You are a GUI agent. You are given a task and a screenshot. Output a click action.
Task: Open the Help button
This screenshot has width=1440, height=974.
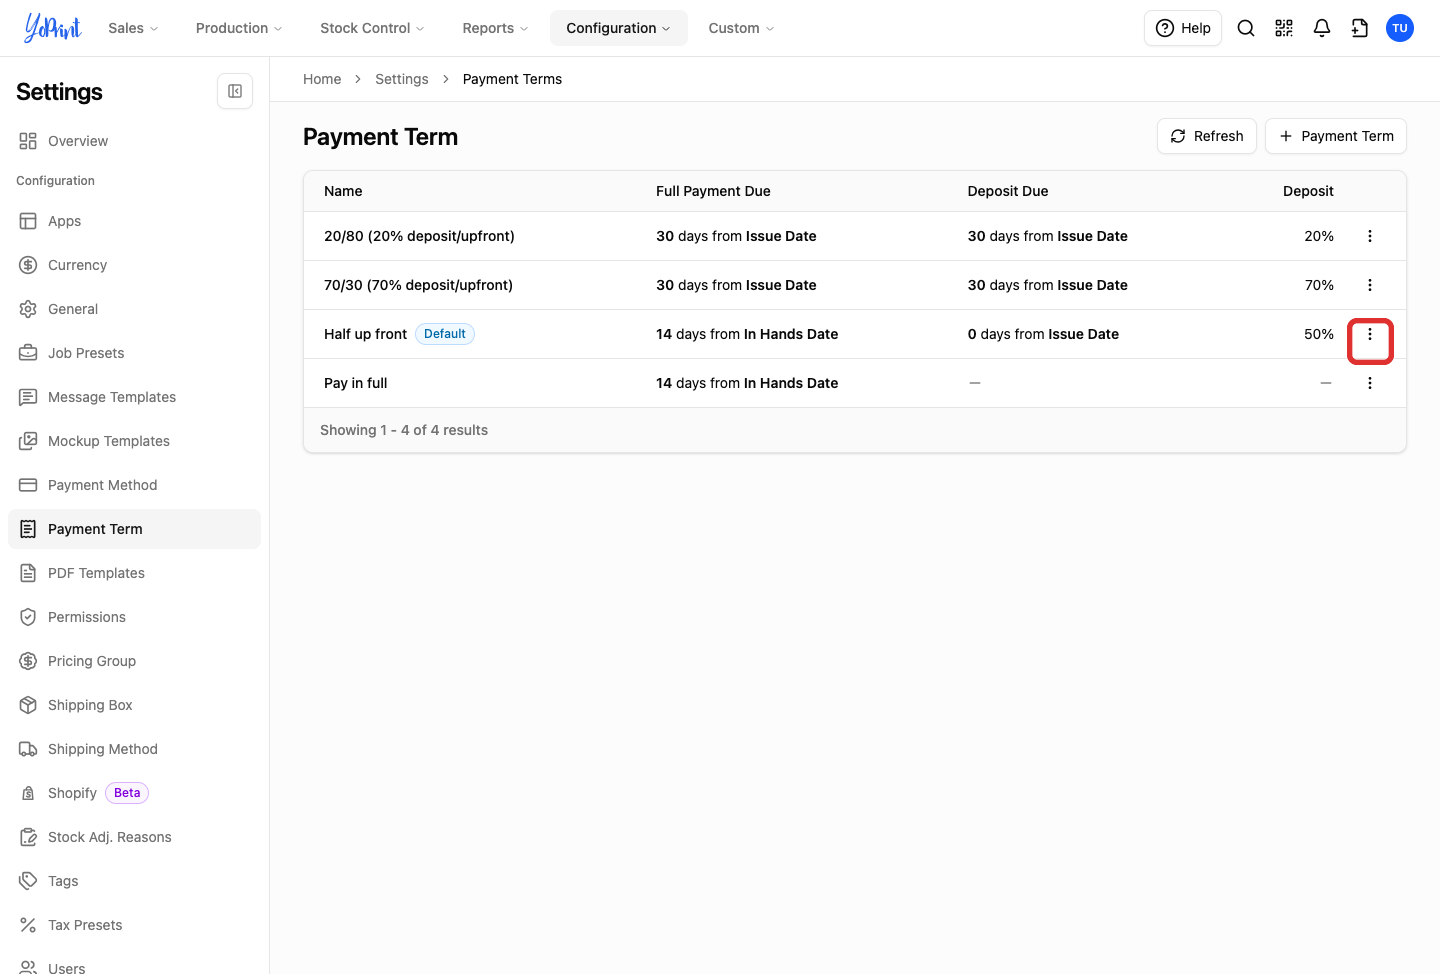point(1183,28)
